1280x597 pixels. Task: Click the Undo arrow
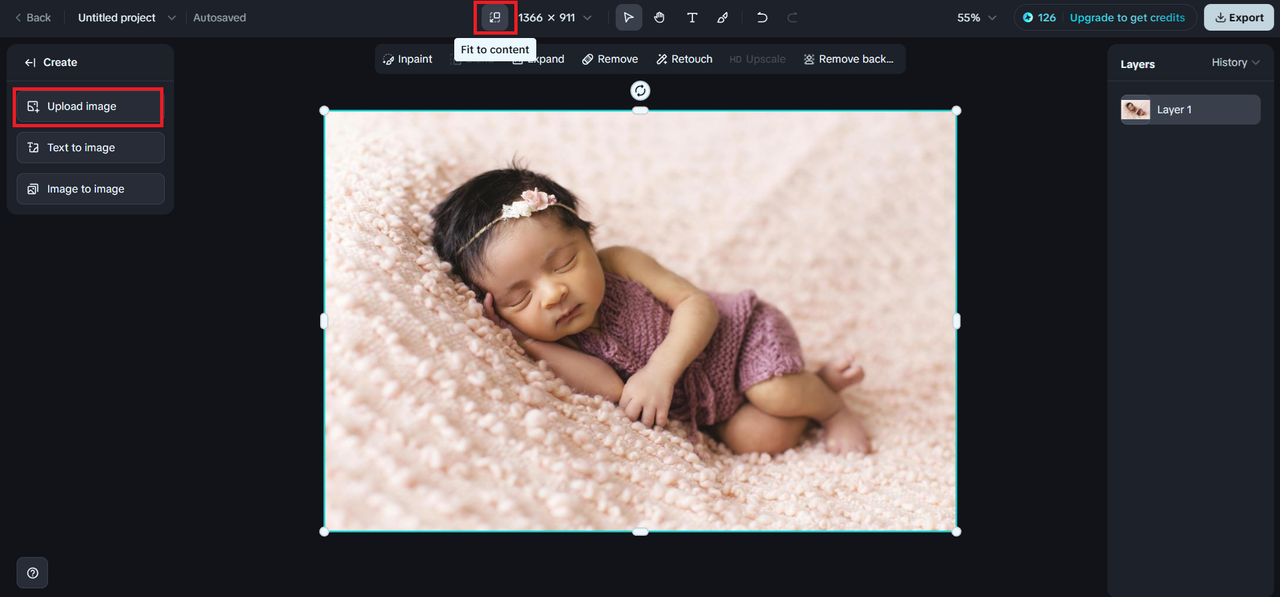(762, 18)
